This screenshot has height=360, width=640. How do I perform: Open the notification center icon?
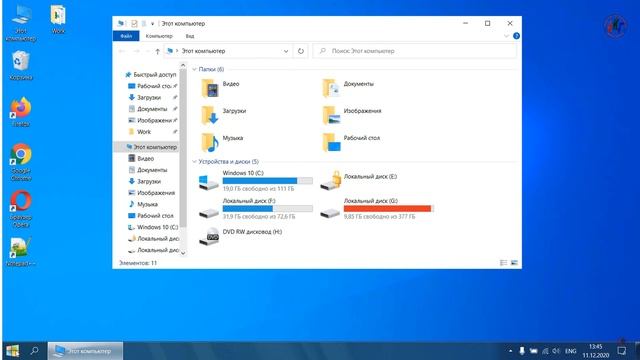622,351
